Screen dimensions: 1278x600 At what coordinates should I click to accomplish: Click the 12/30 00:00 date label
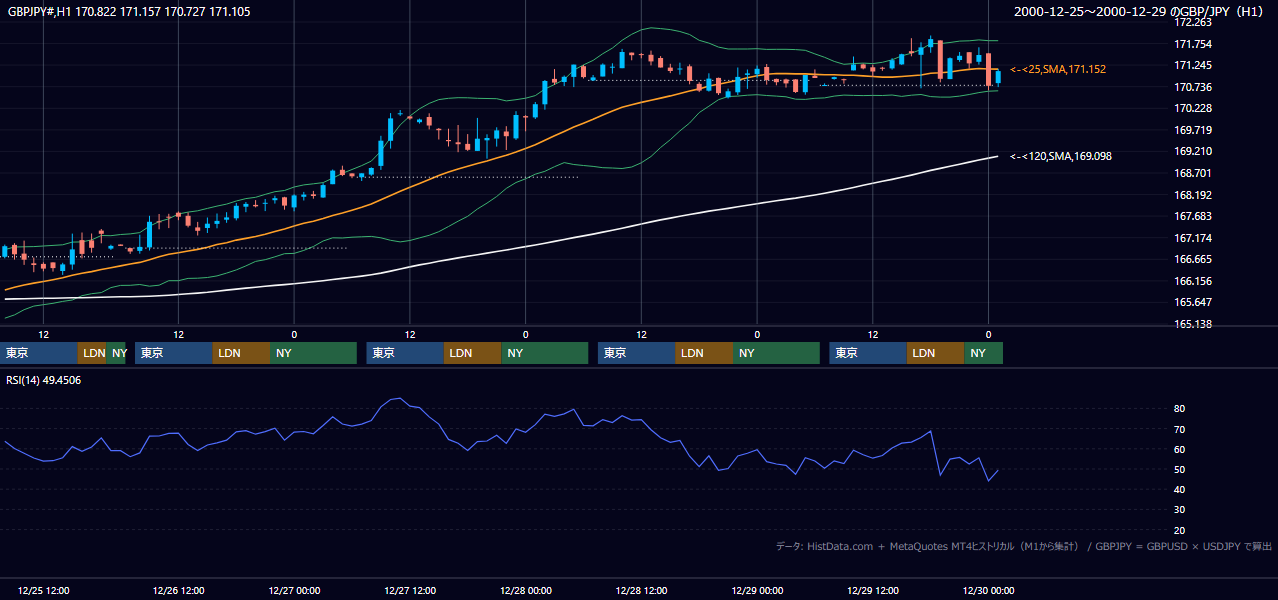[x=988, y=591]
